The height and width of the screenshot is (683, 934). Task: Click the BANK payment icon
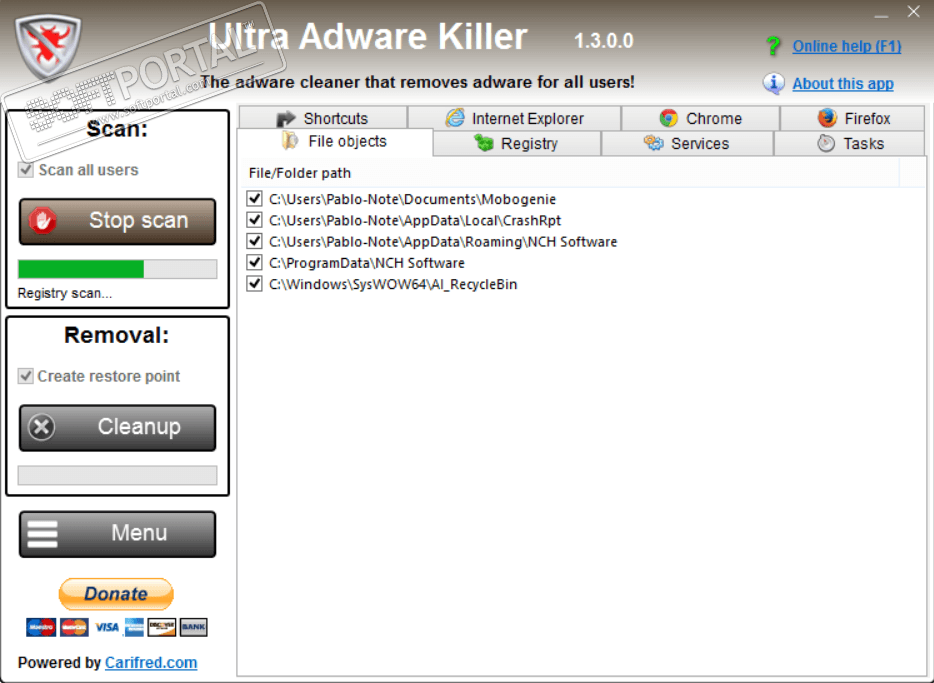[x=194, y=627]
